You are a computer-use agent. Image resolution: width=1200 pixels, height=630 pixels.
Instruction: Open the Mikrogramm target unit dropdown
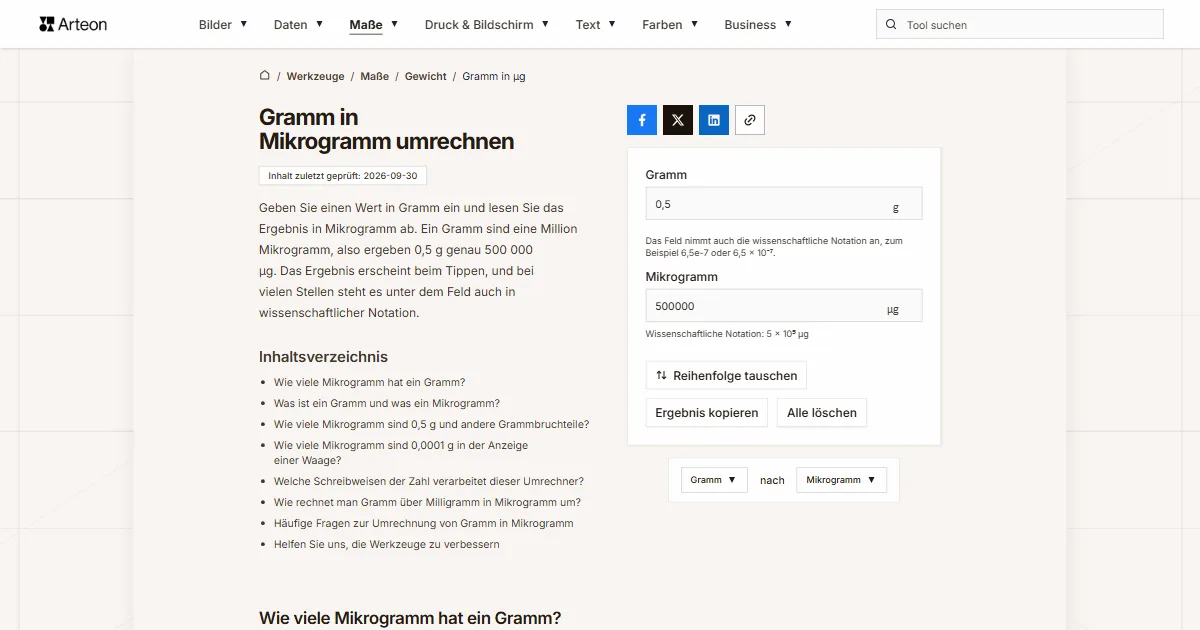click(x=841, y=480)
